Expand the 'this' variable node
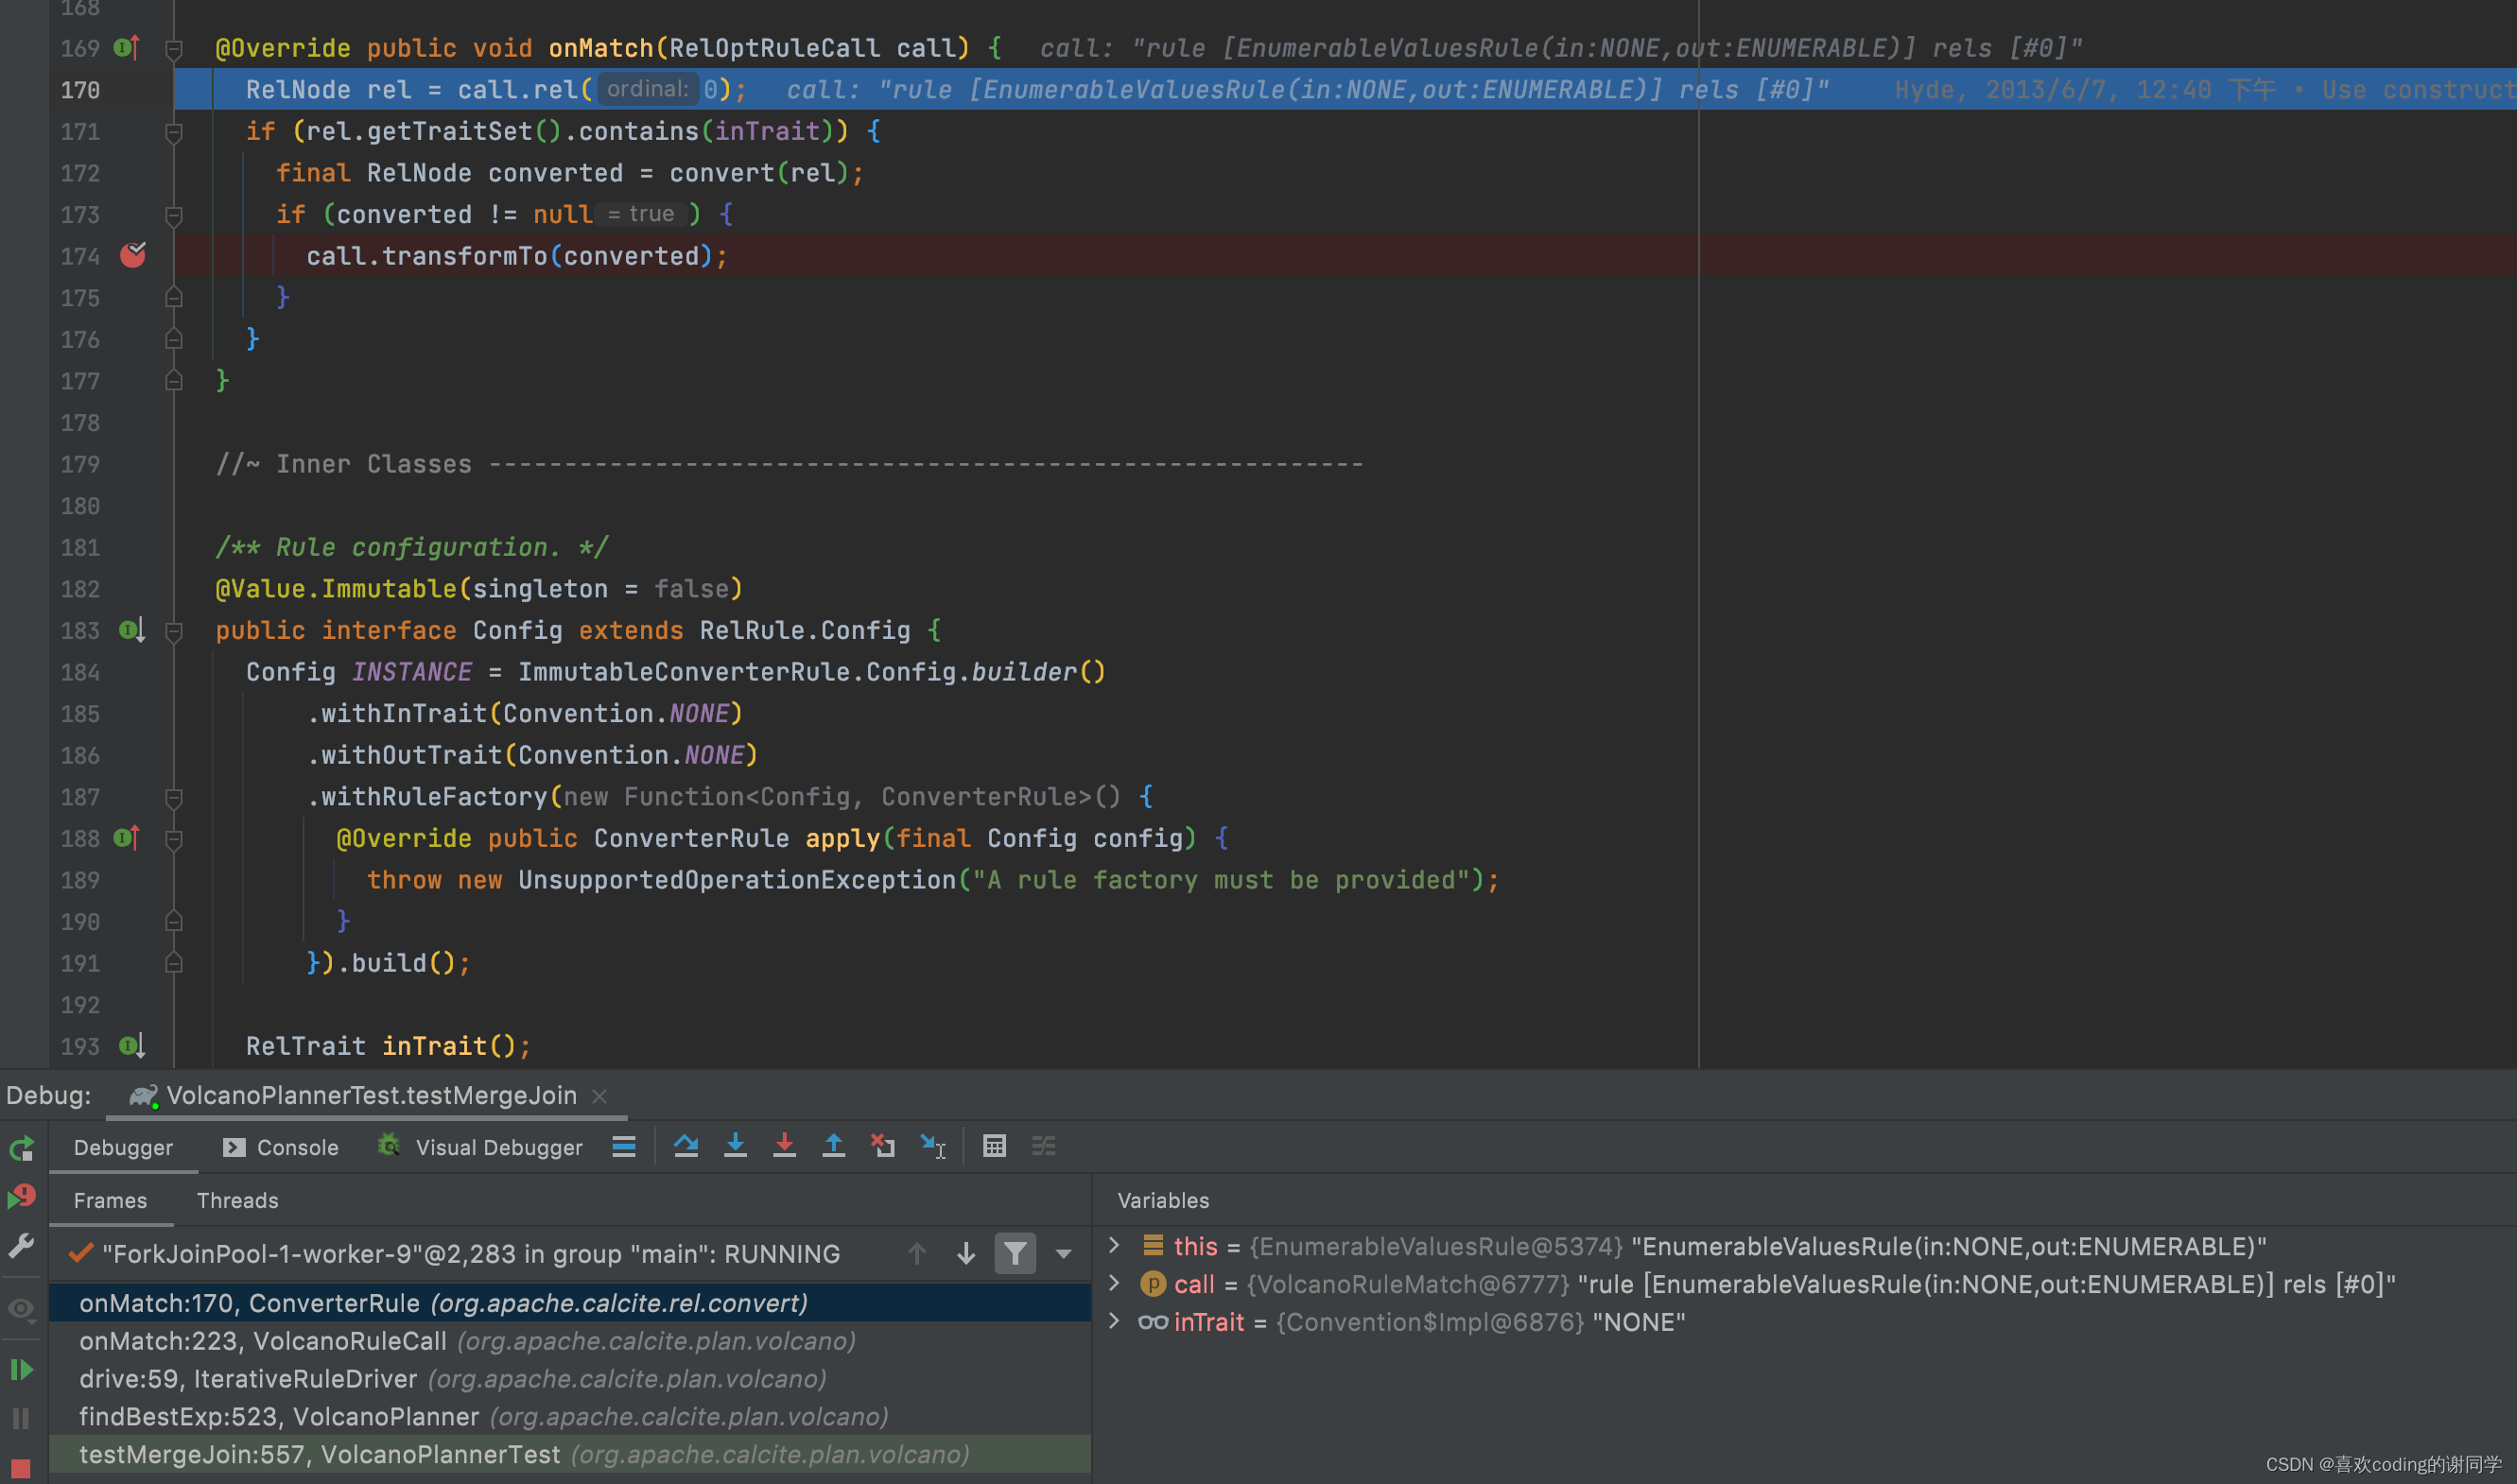2517x1484 pixels. [x=1114, y=1245]
